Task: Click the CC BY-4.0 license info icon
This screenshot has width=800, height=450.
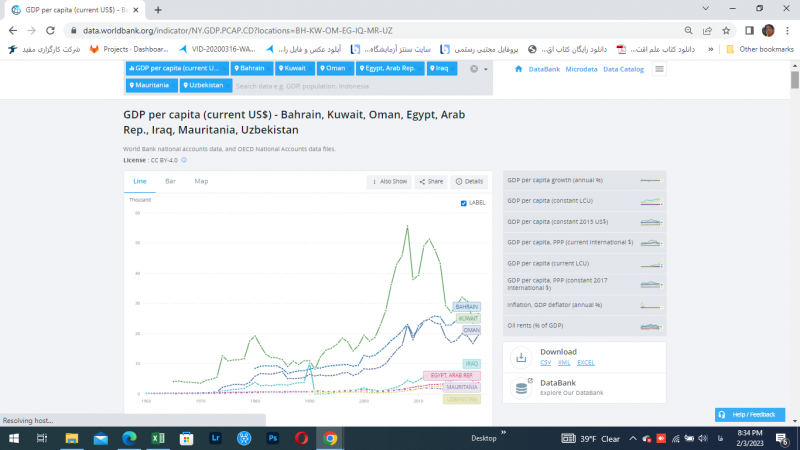Action: pyautogui.click(x=184, y=160)
